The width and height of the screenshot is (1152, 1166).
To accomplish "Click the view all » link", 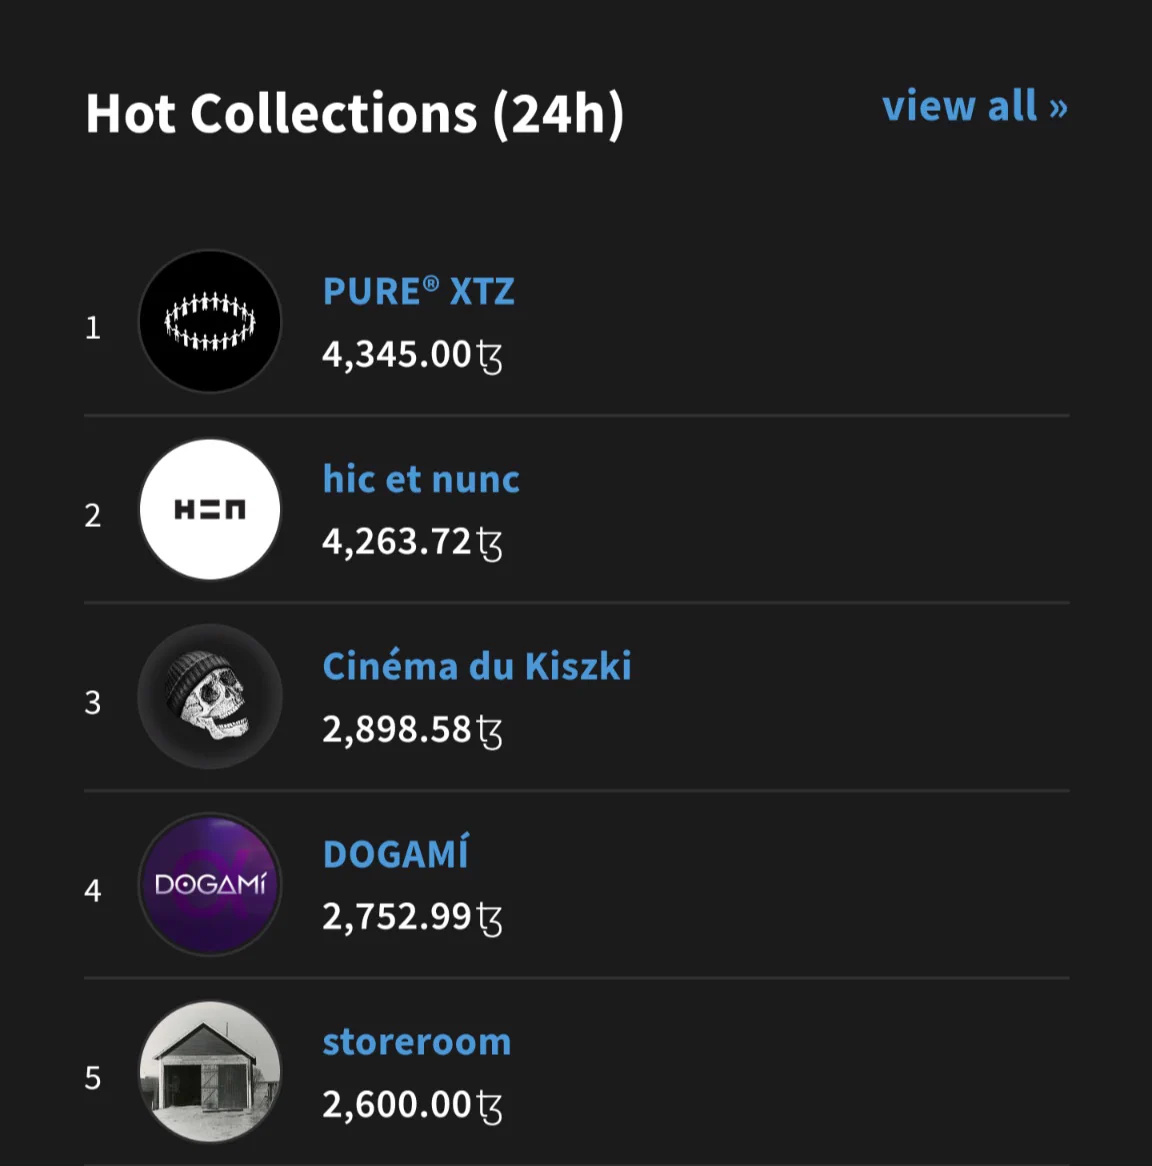I will tap(975, 106).
